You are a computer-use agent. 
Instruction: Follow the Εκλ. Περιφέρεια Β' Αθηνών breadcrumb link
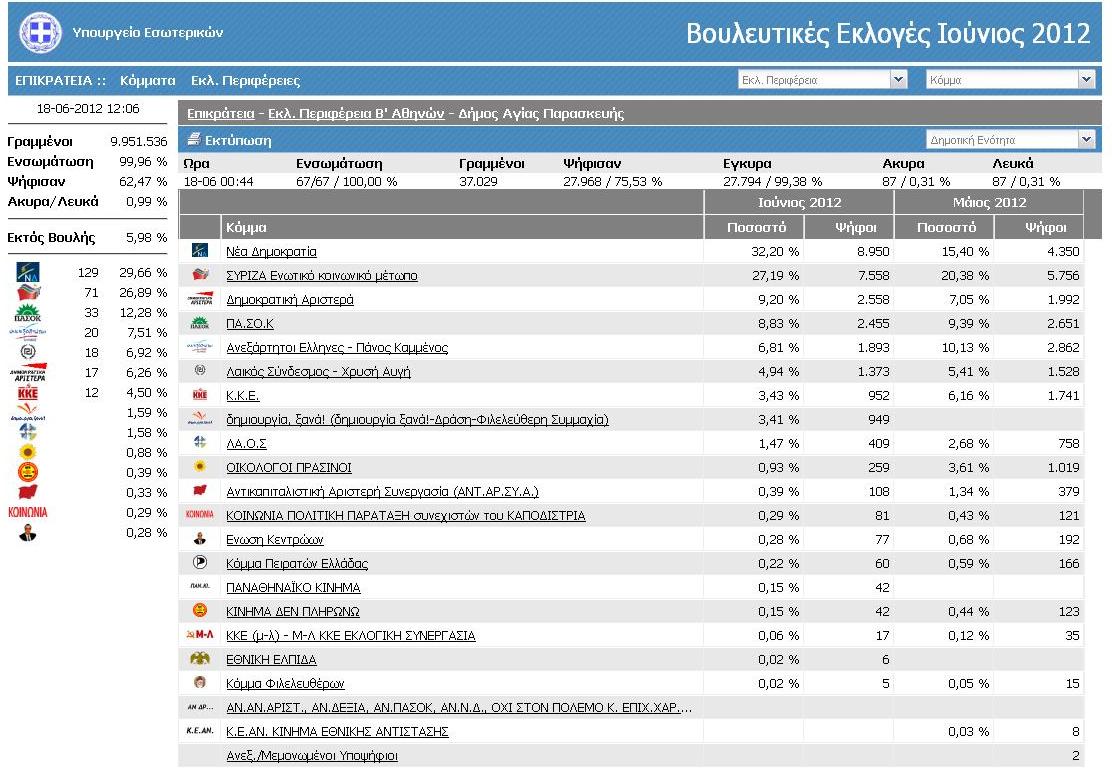[355, 113]
